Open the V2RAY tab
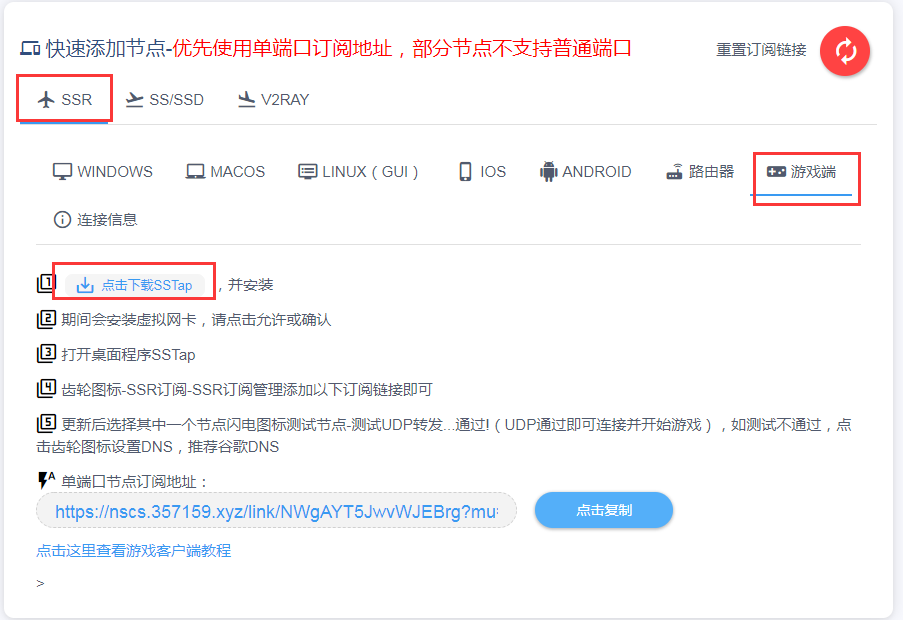 [x=273, y=100]
